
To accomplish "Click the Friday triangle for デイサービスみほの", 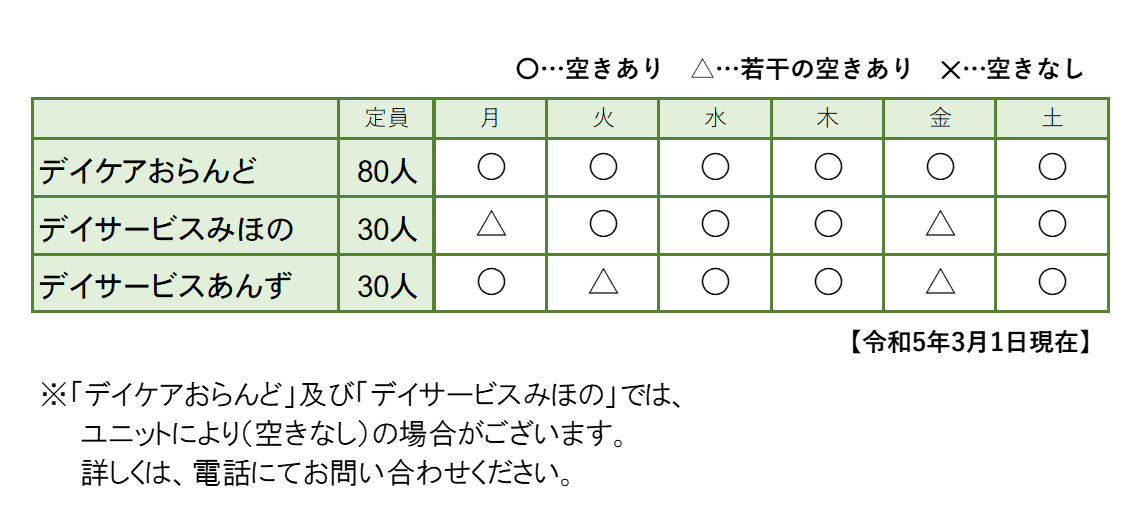I will coord(940,225).
